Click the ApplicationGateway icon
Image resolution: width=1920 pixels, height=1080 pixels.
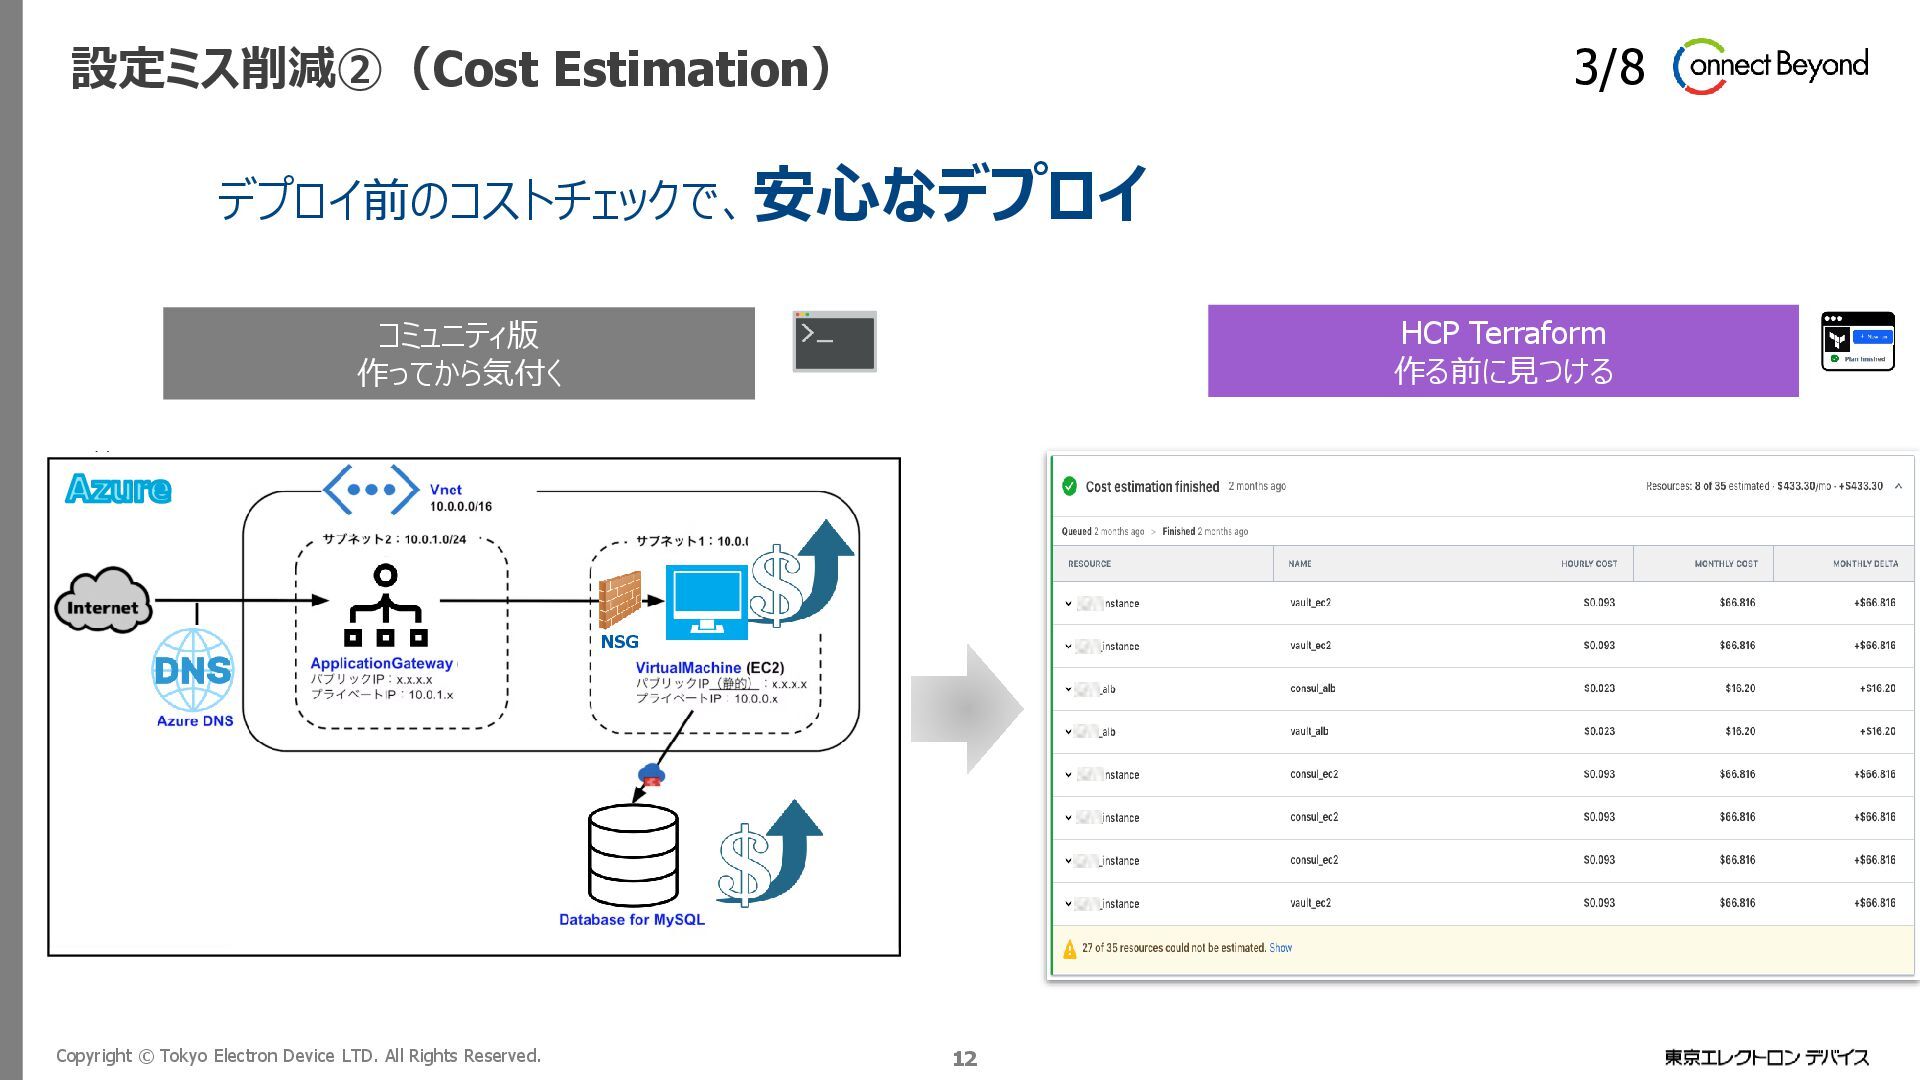point(385,605)
